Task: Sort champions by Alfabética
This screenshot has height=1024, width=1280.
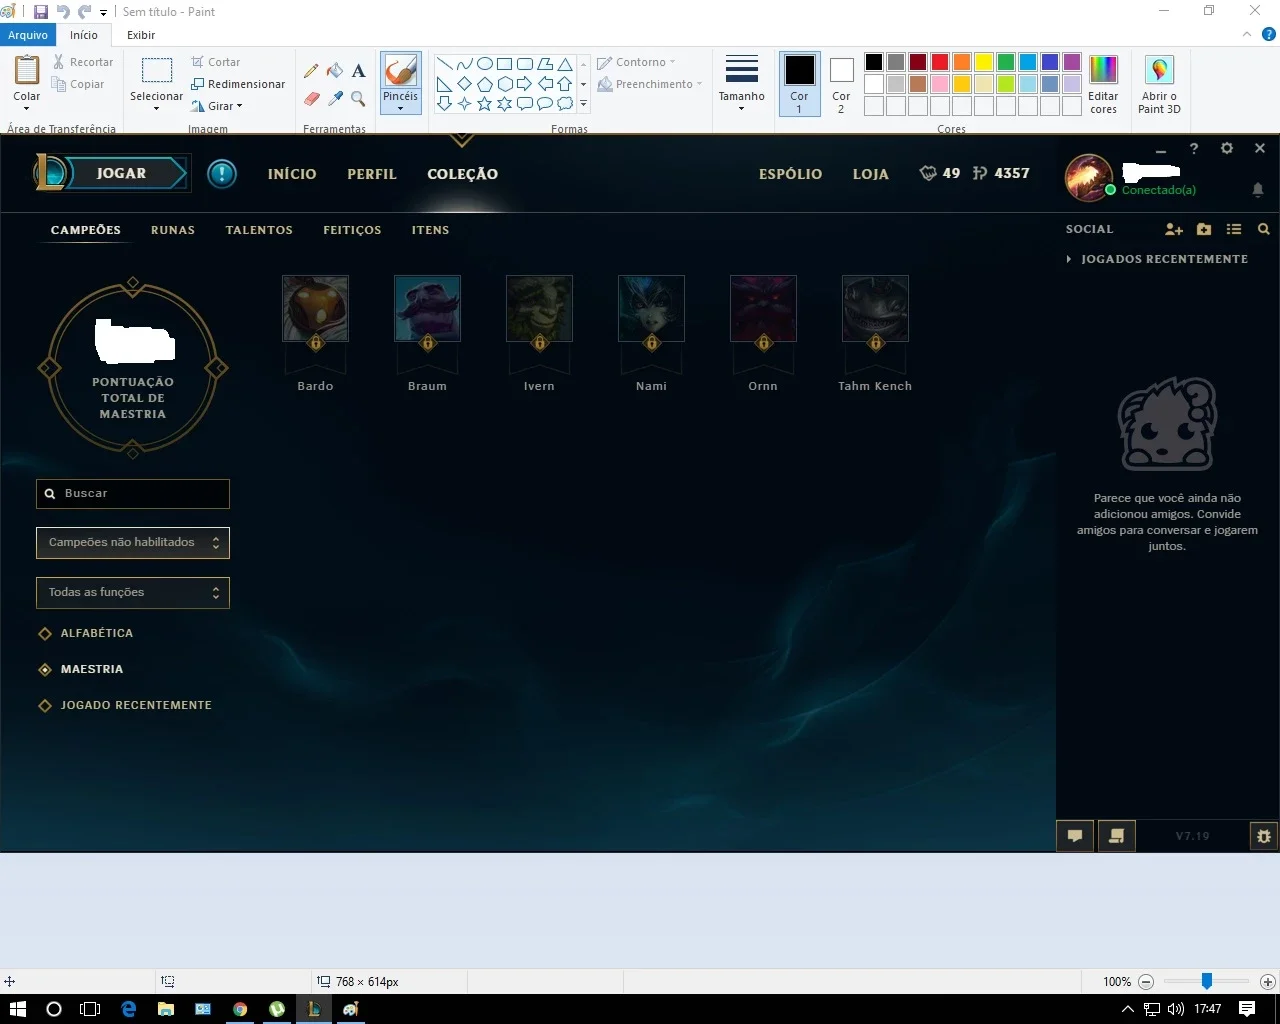Action: 86,633
